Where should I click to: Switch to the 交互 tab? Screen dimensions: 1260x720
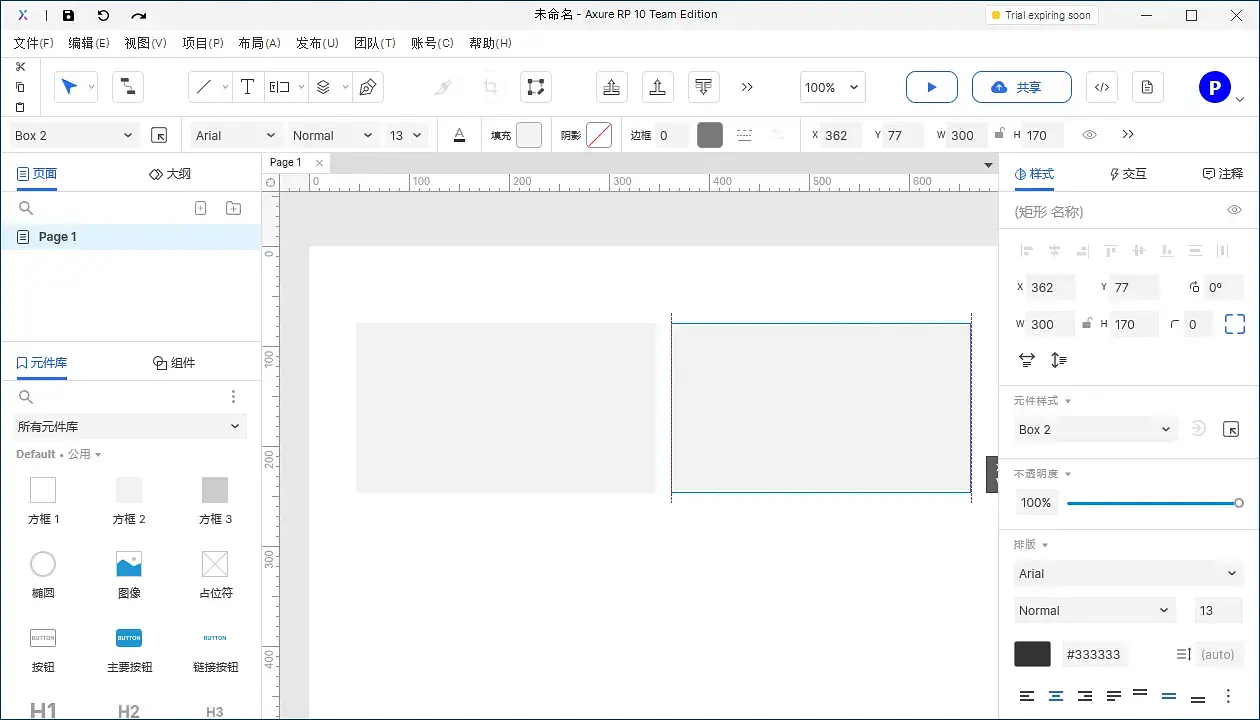coord(1128,174)
